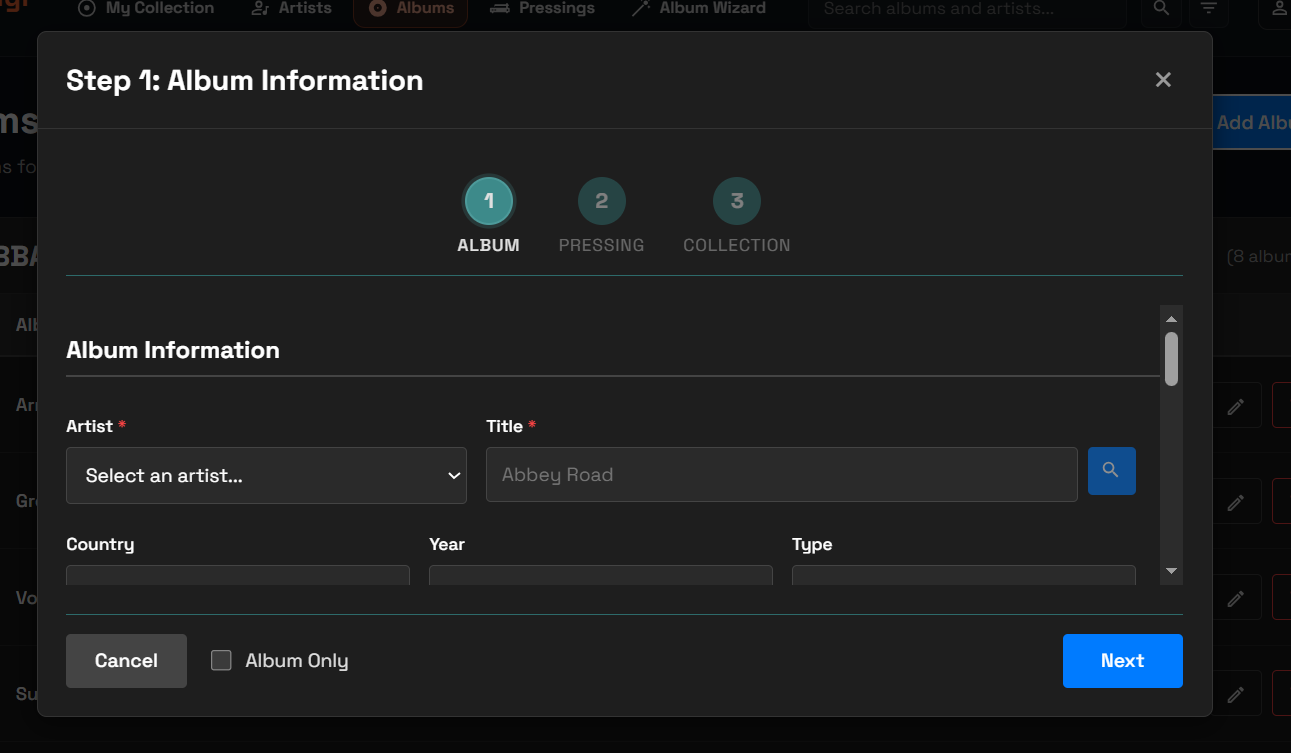This screenshot has height=753, width=1291.
Task: Open the filter icon in top bar
Action: [x=1209, y=9]
